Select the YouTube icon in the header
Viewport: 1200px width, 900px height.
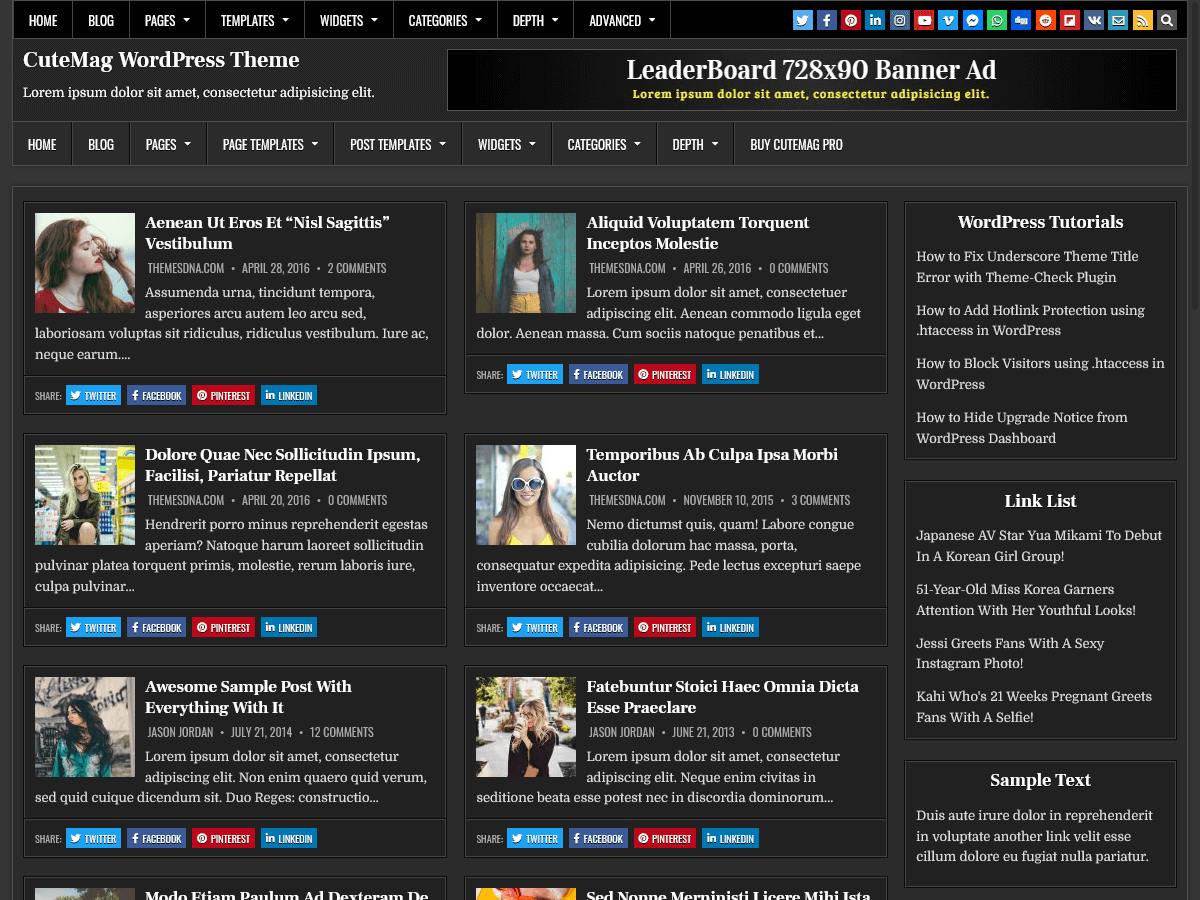(x=923, y=19)
